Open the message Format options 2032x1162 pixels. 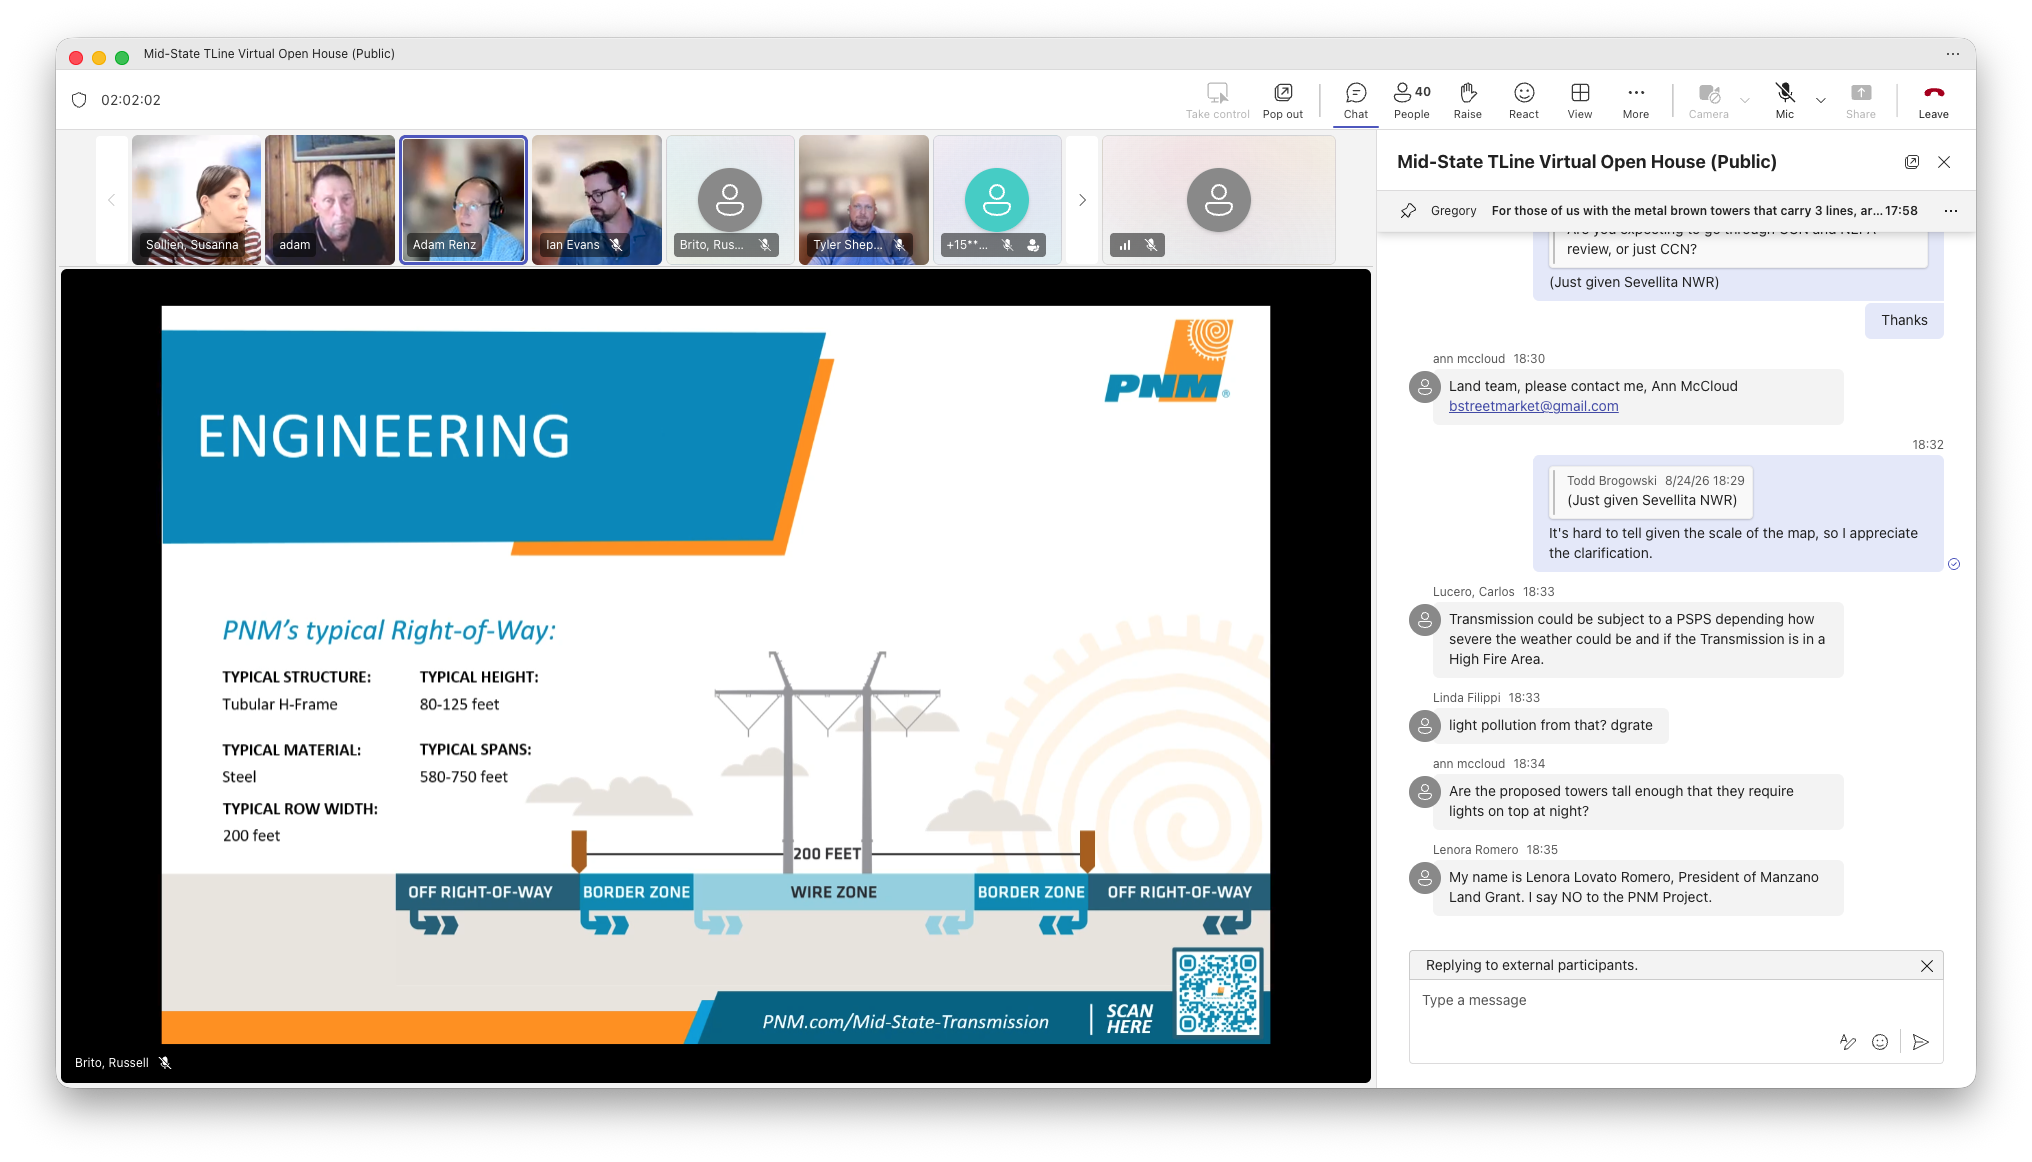pyautogui.click(x=1848, y=1043)
